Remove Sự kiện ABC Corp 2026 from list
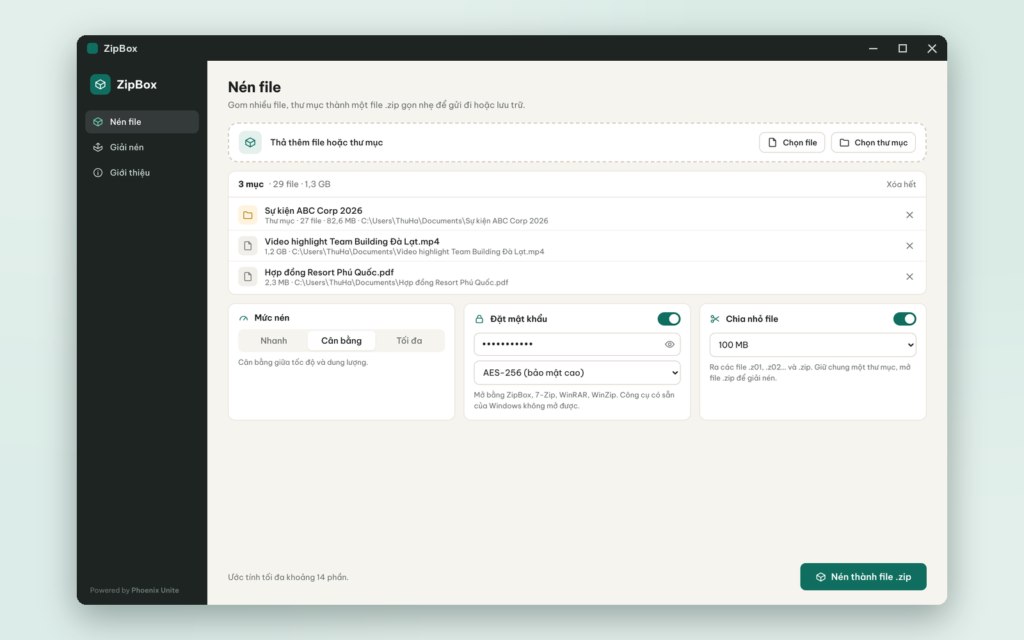Viewport: 1024px width, 640px height. tap(909, 215)
